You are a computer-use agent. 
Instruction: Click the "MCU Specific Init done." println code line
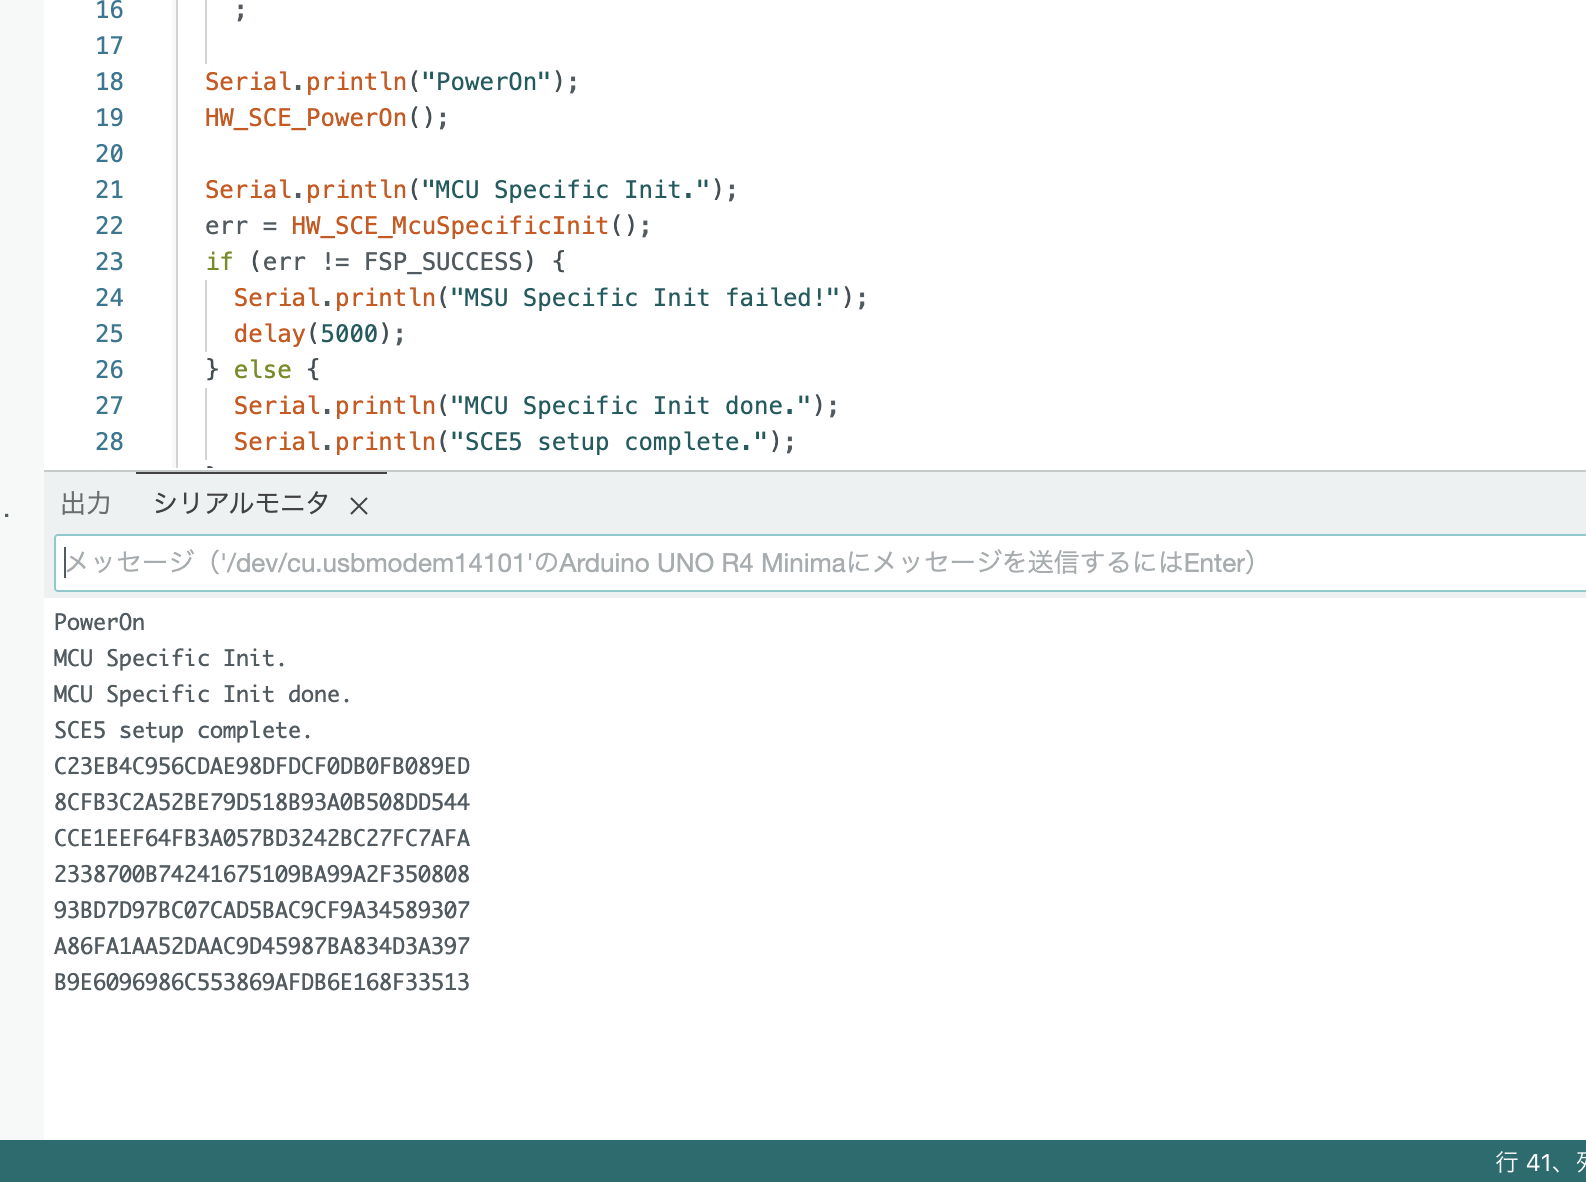pyautogui.click(x=537, y=406)
